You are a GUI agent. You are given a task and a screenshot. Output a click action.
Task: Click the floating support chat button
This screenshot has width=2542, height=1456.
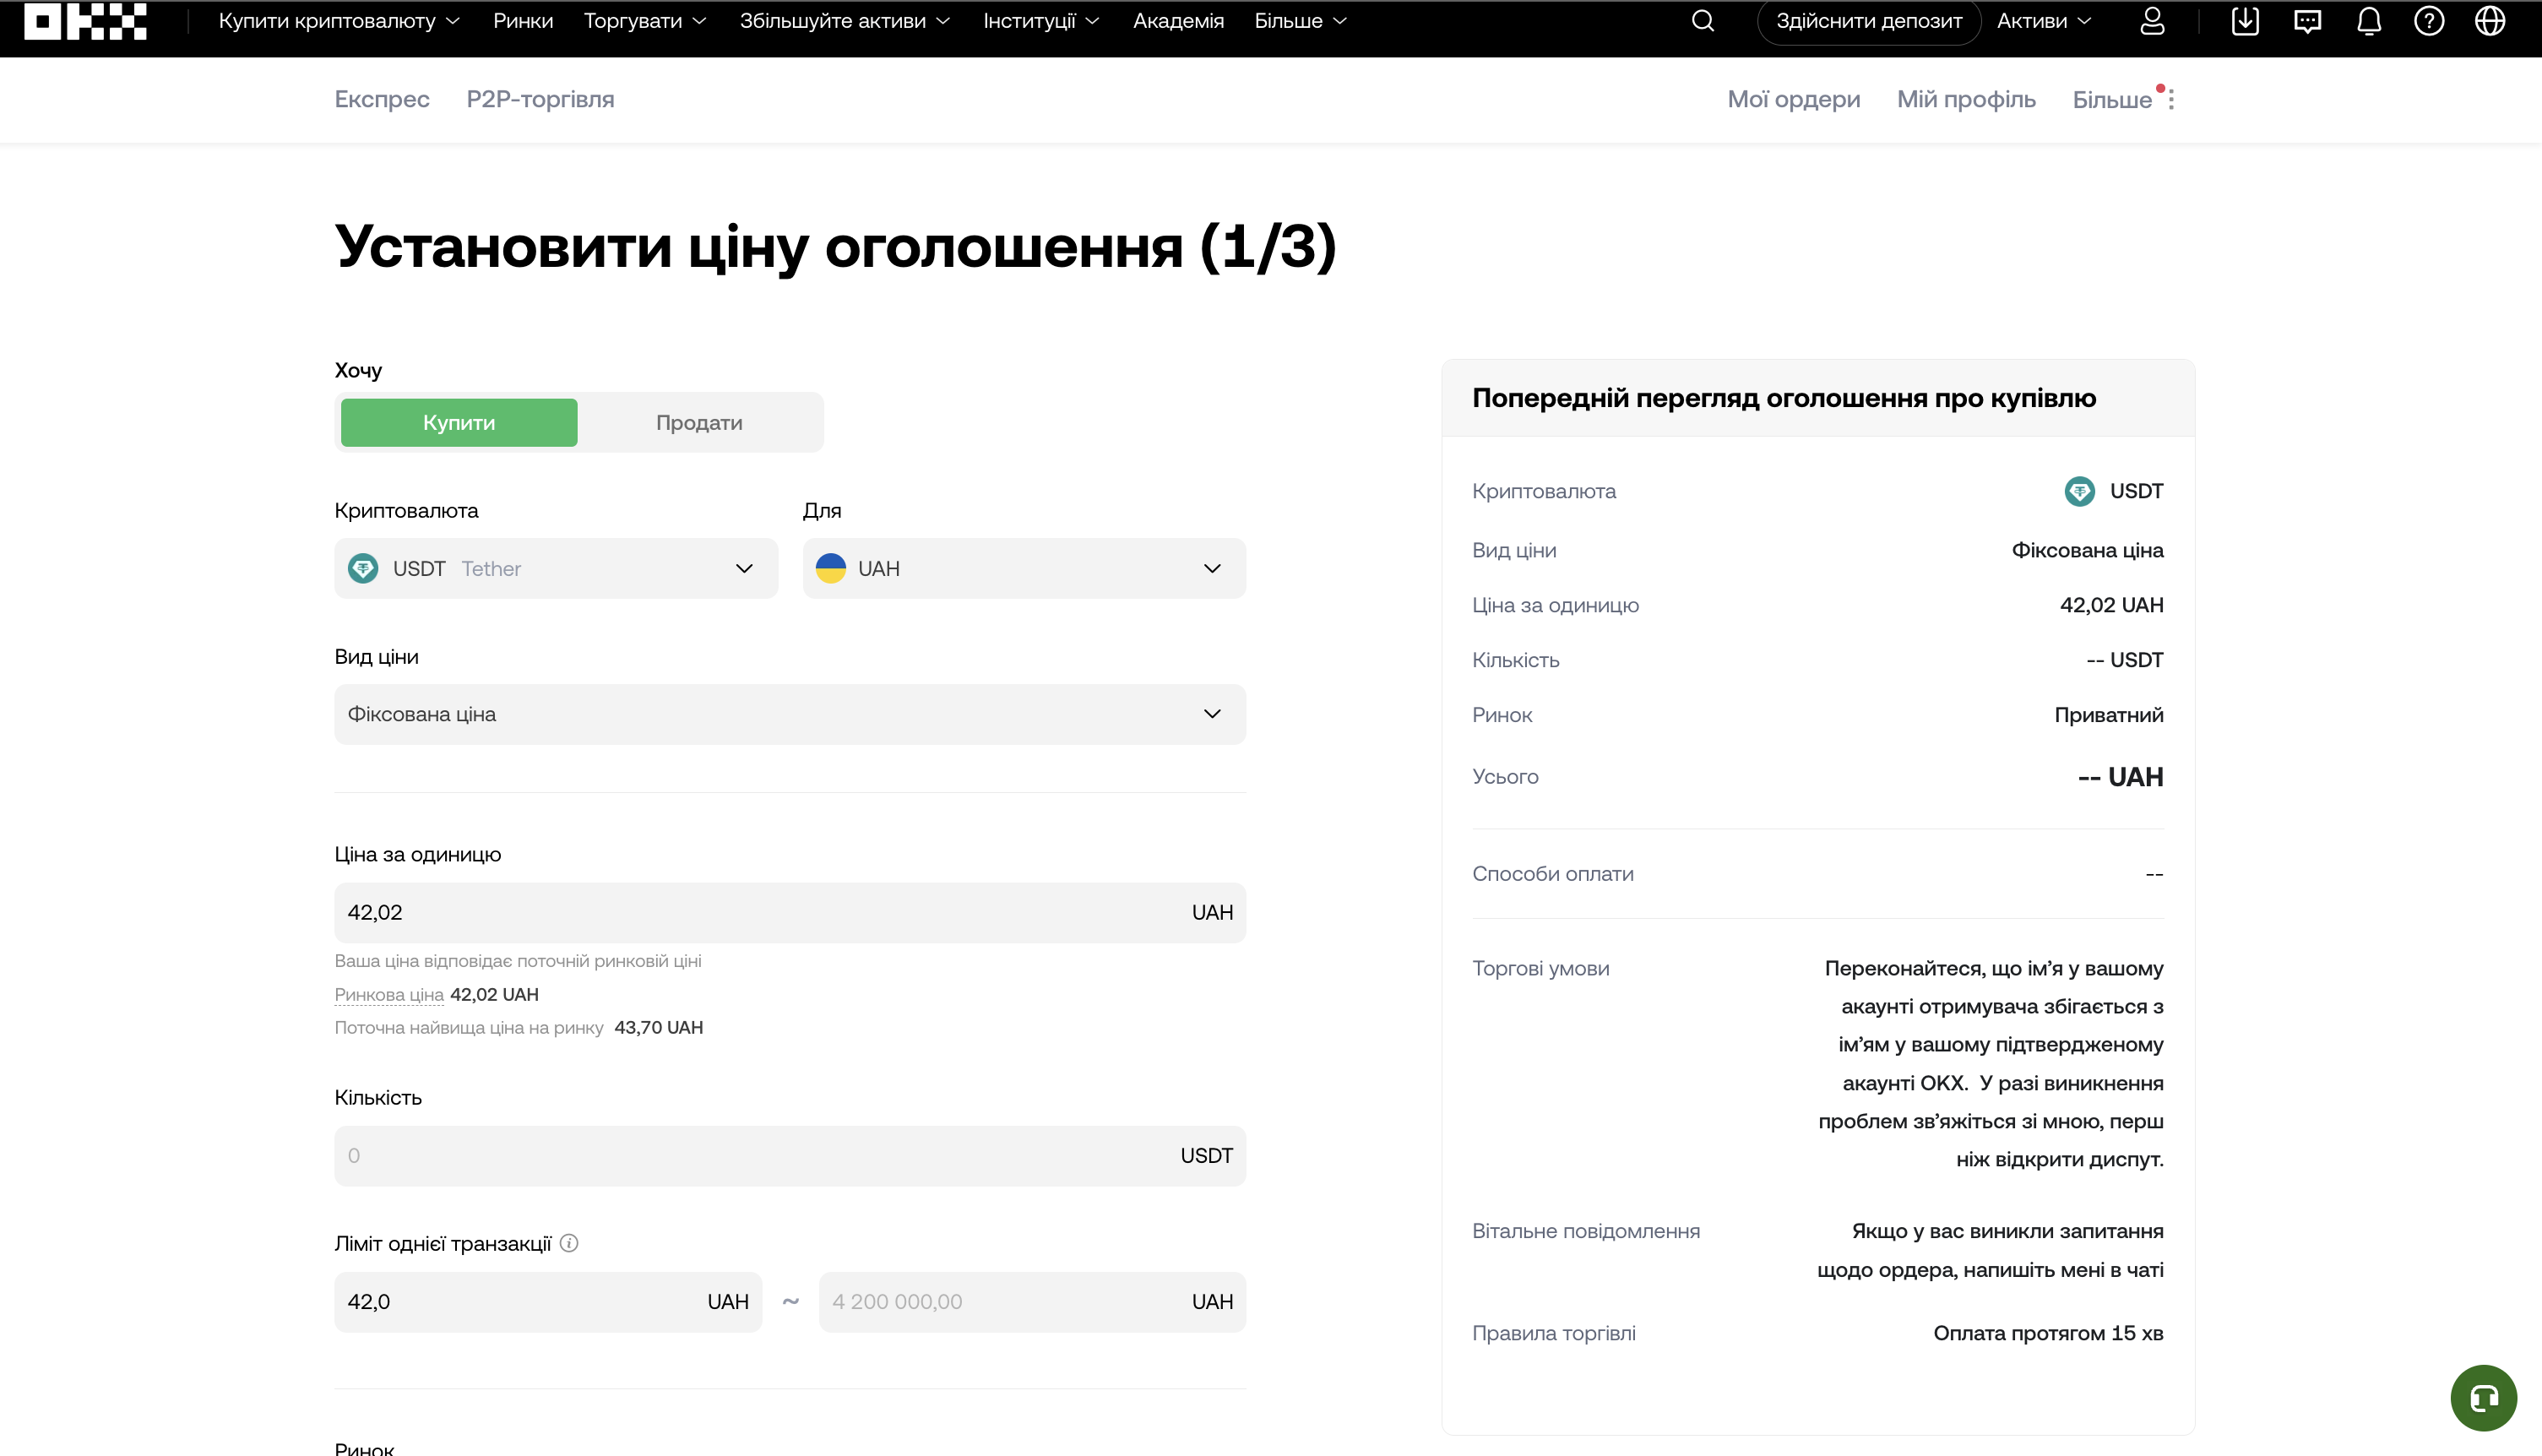2484,1397
